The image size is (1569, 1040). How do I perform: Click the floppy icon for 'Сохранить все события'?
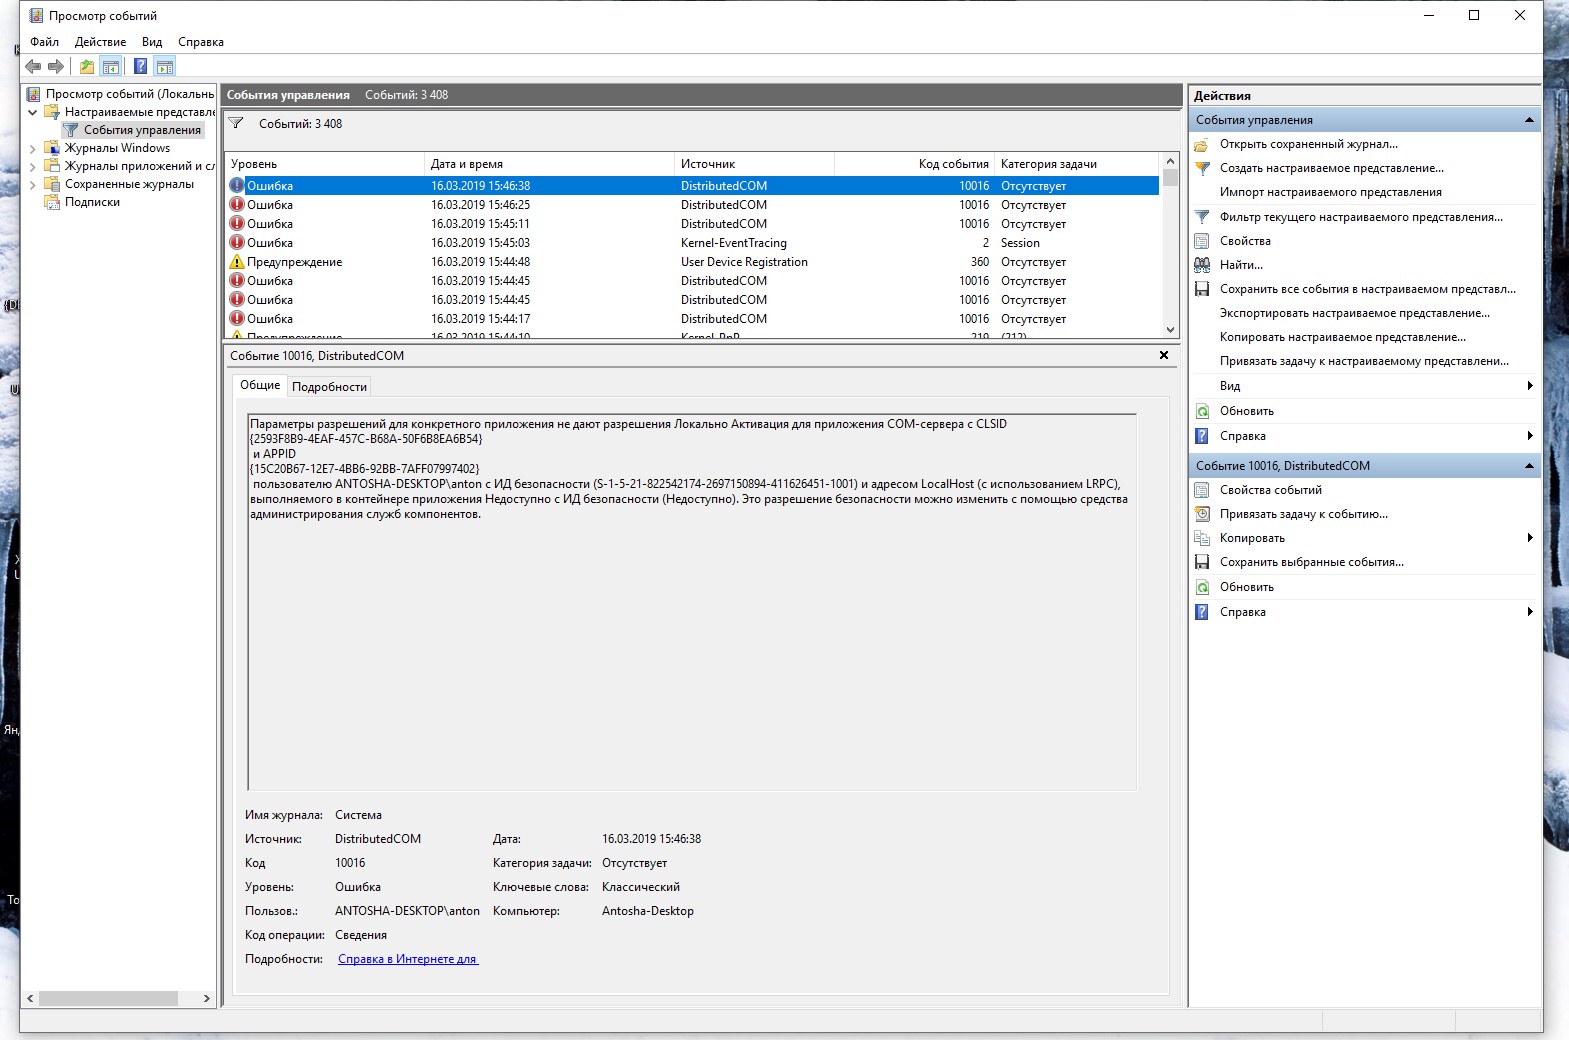(1202, 289)
